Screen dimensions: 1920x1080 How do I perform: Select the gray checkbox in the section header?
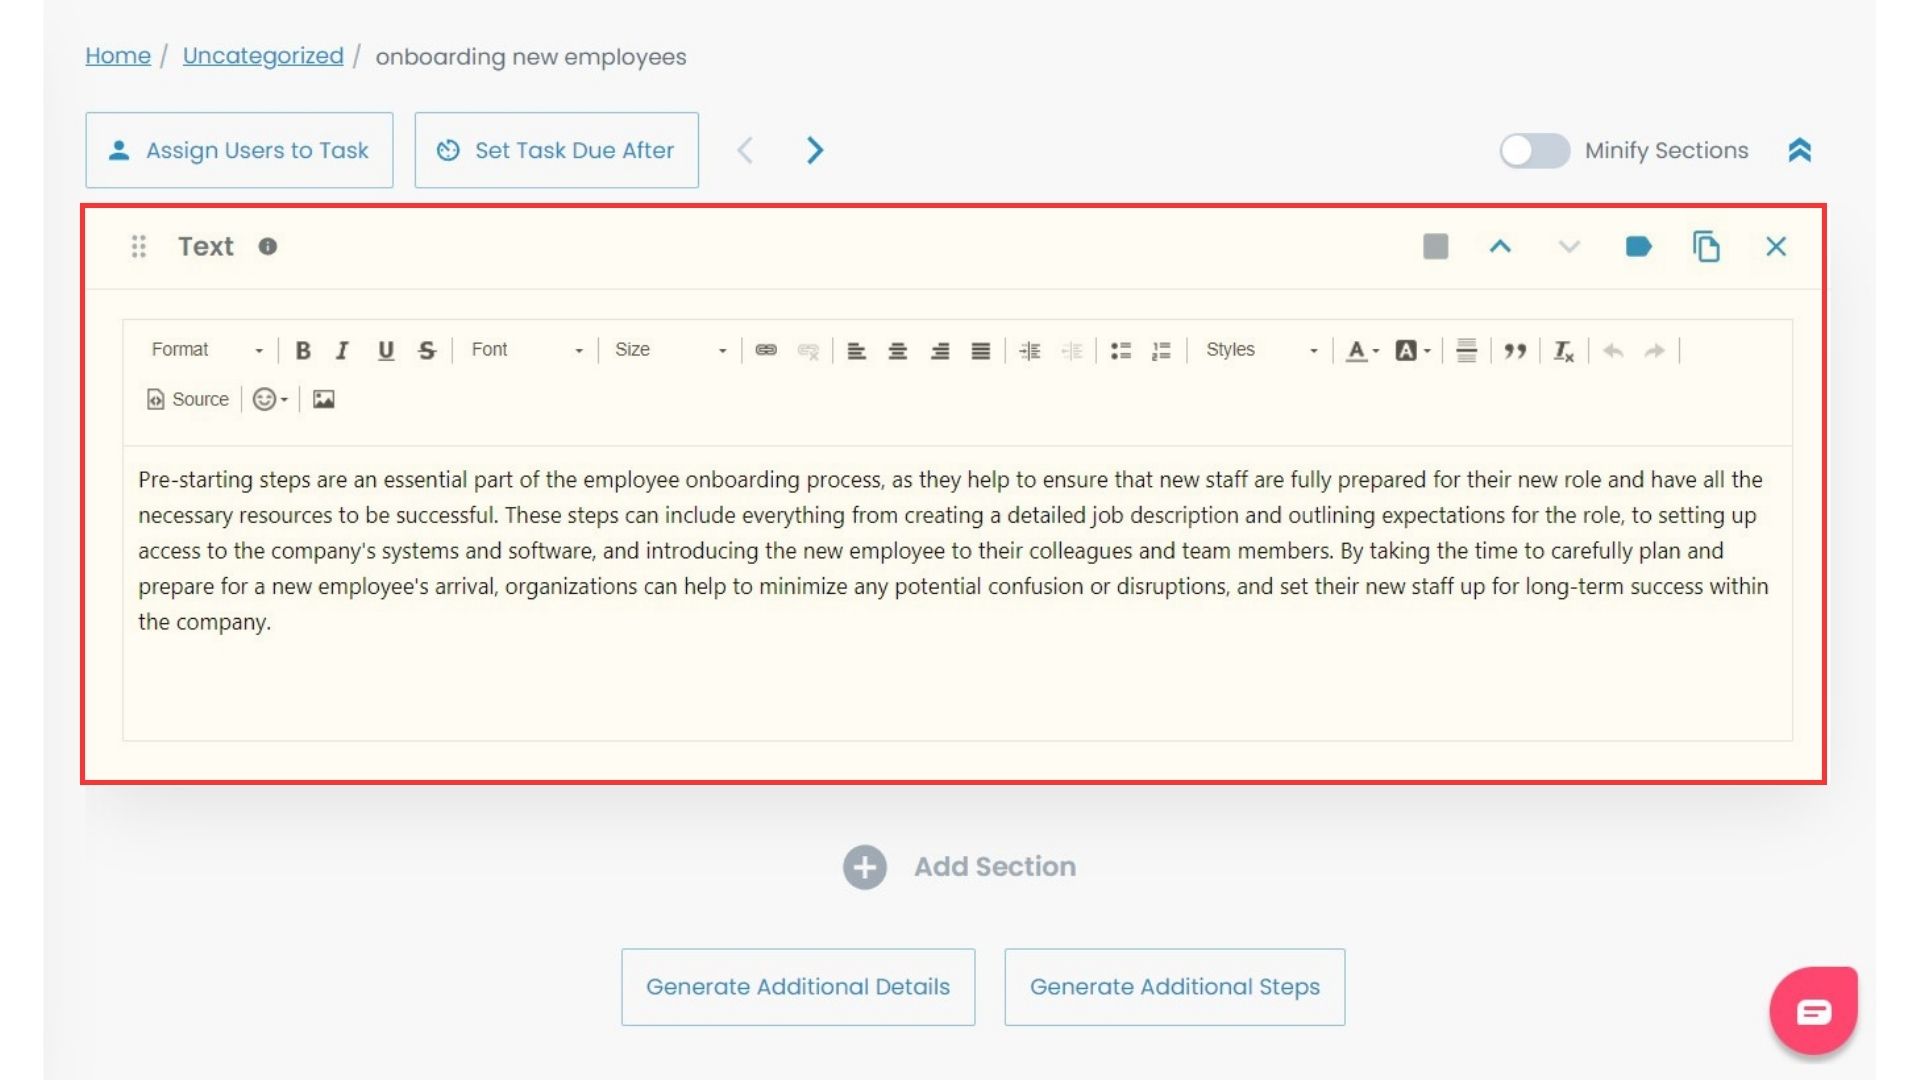coord(1436,246)
